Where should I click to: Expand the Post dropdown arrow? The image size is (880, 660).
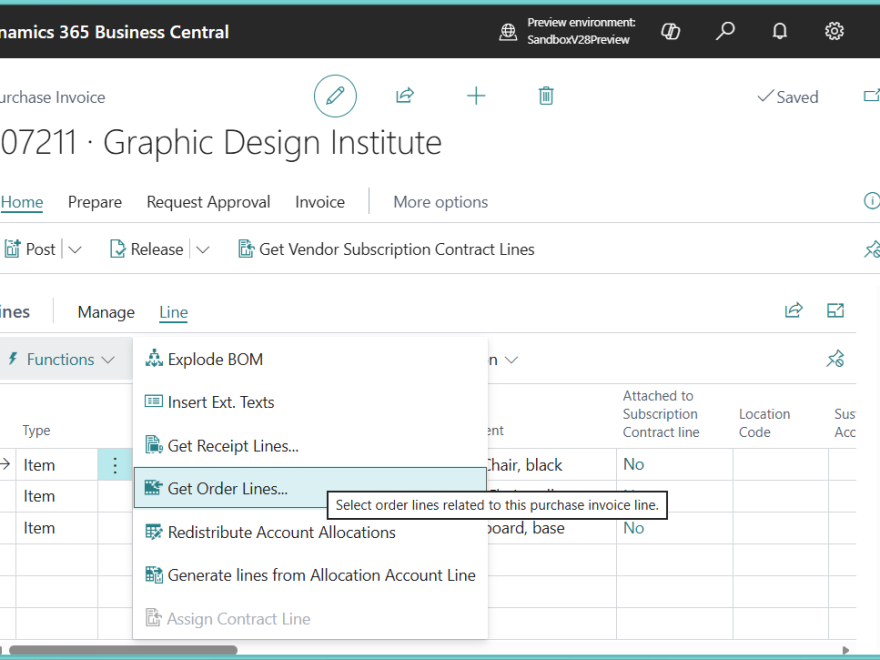74,250
